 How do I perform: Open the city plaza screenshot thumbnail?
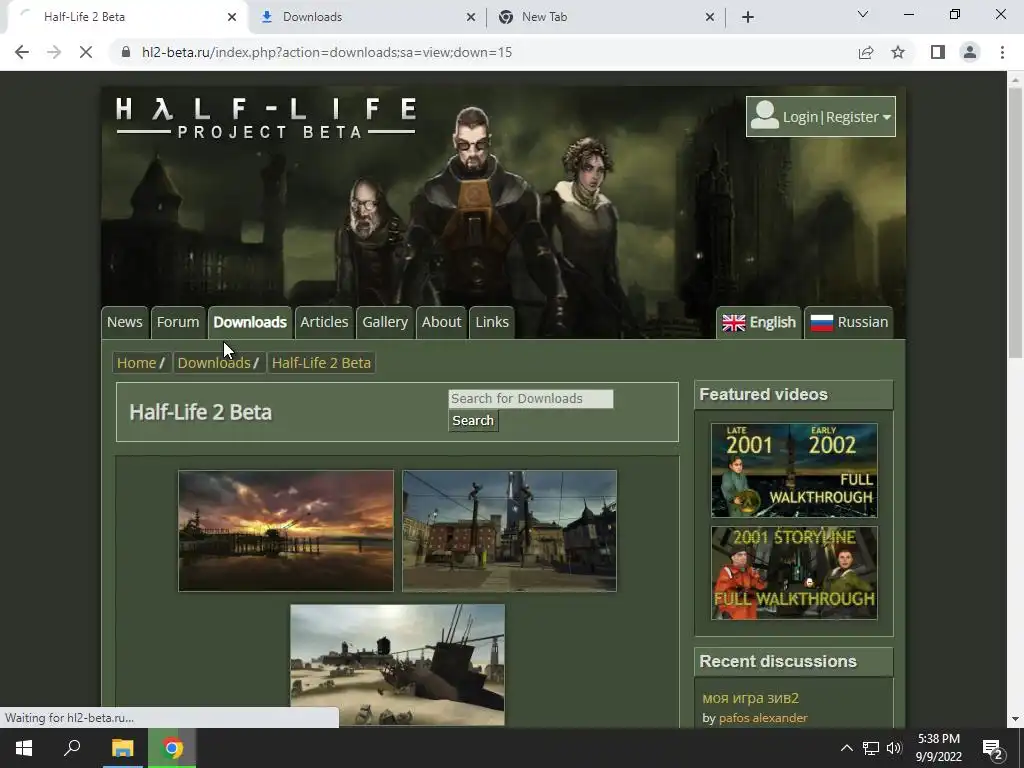[509, 531]
